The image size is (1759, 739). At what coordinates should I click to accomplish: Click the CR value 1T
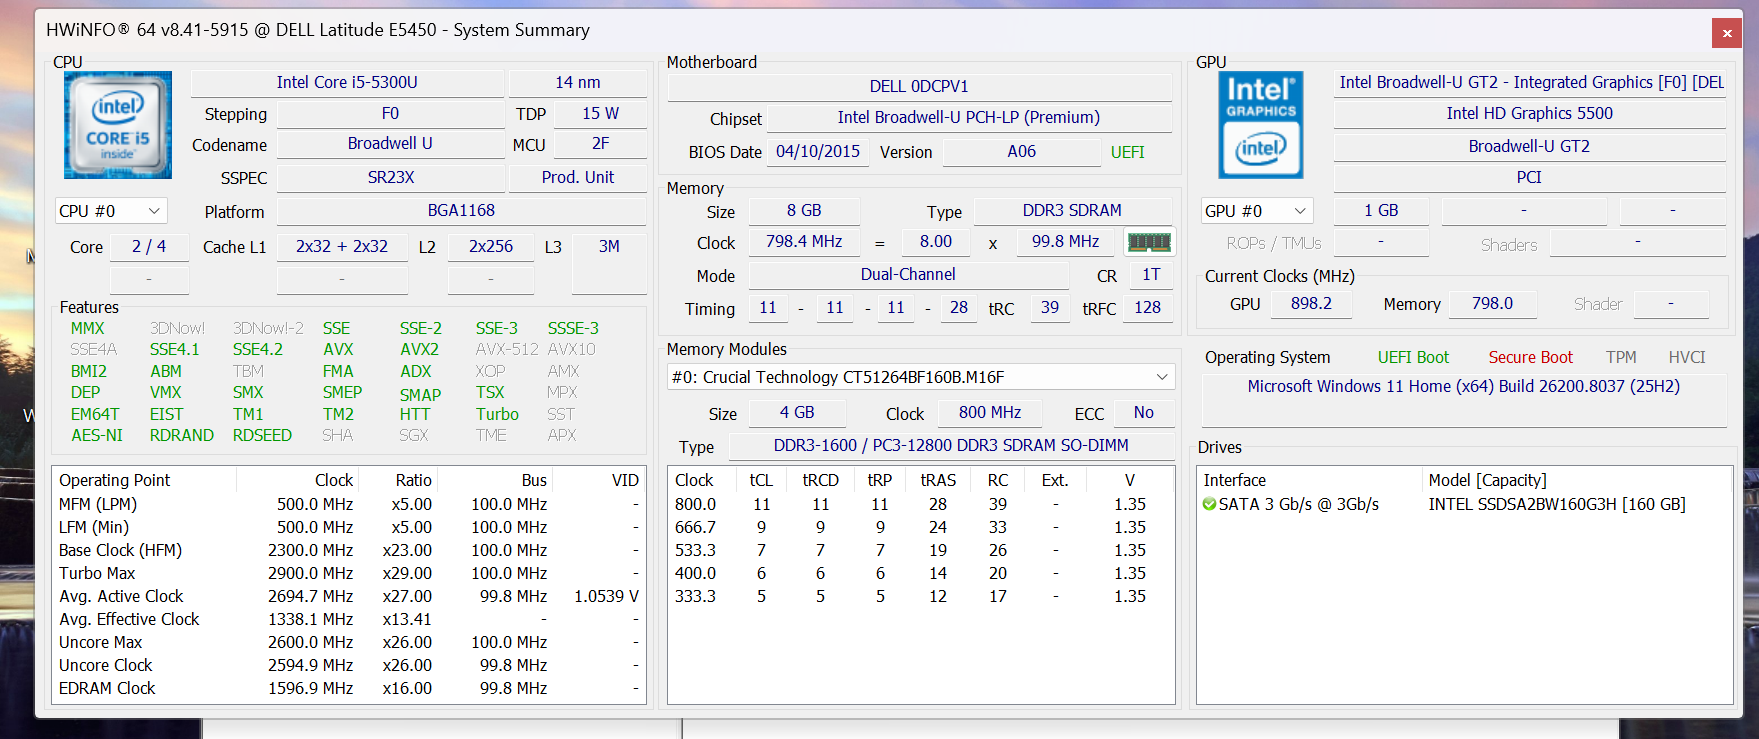click(1151, 274)
